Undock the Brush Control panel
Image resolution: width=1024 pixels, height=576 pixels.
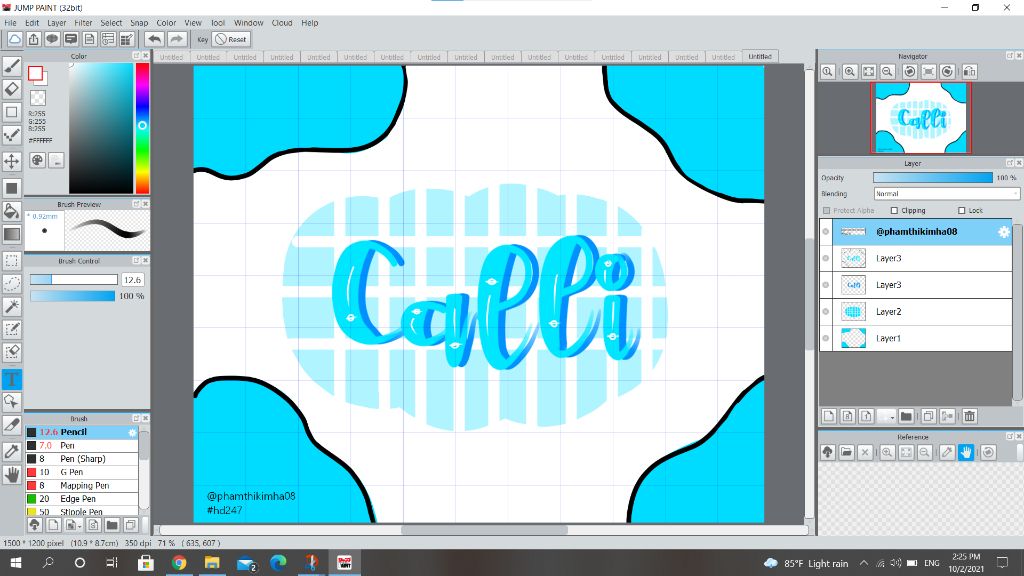136,261
